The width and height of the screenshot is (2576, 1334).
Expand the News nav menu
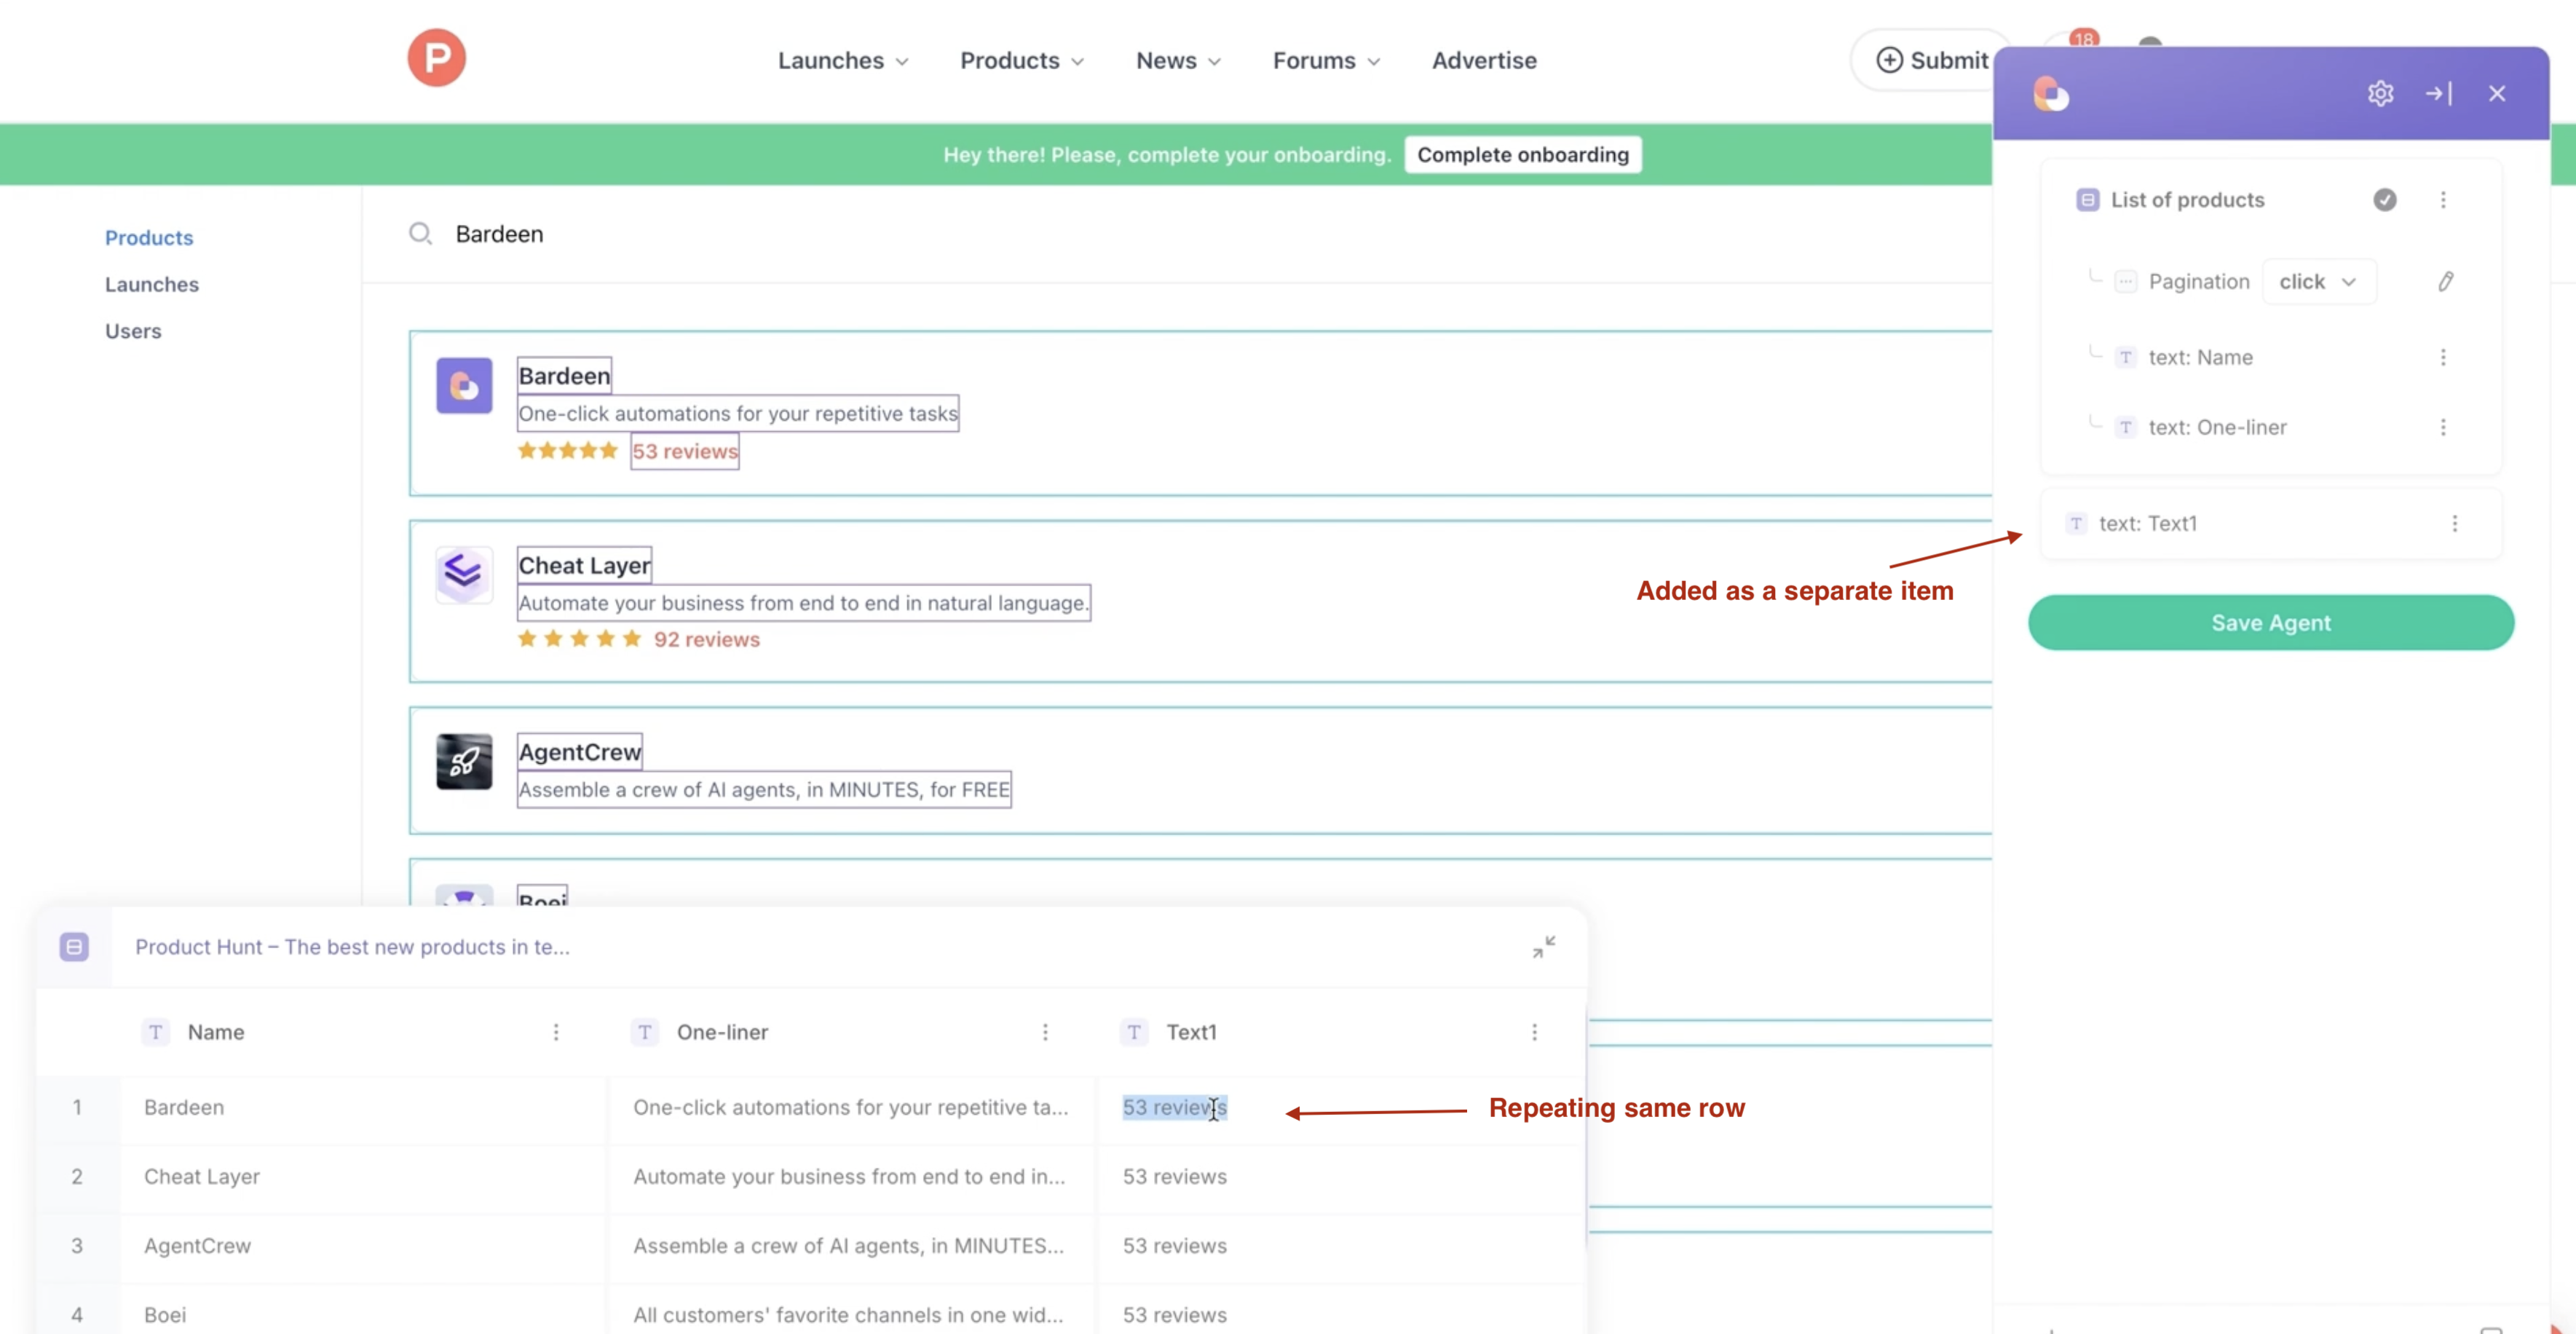1178,61
